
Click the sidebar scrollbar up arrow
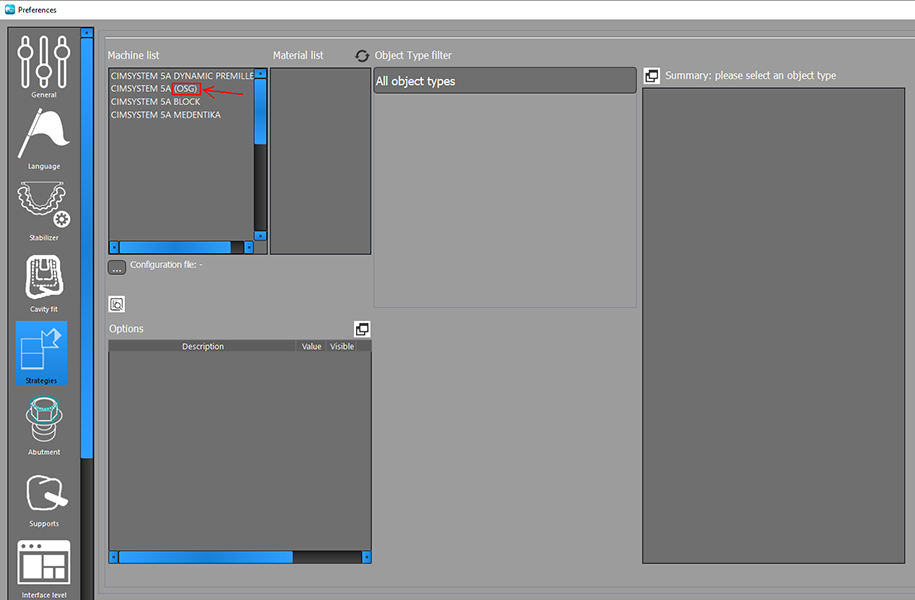(x=86, y=33)
